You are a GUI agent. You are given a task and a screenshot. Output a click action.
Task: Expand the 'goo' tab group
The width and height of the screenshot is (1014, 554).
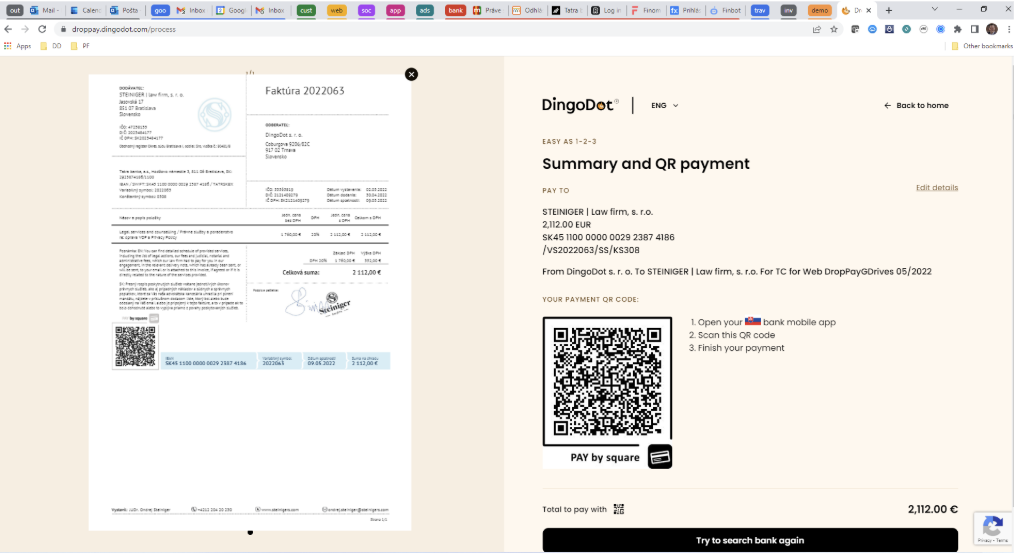pos(160,10)
